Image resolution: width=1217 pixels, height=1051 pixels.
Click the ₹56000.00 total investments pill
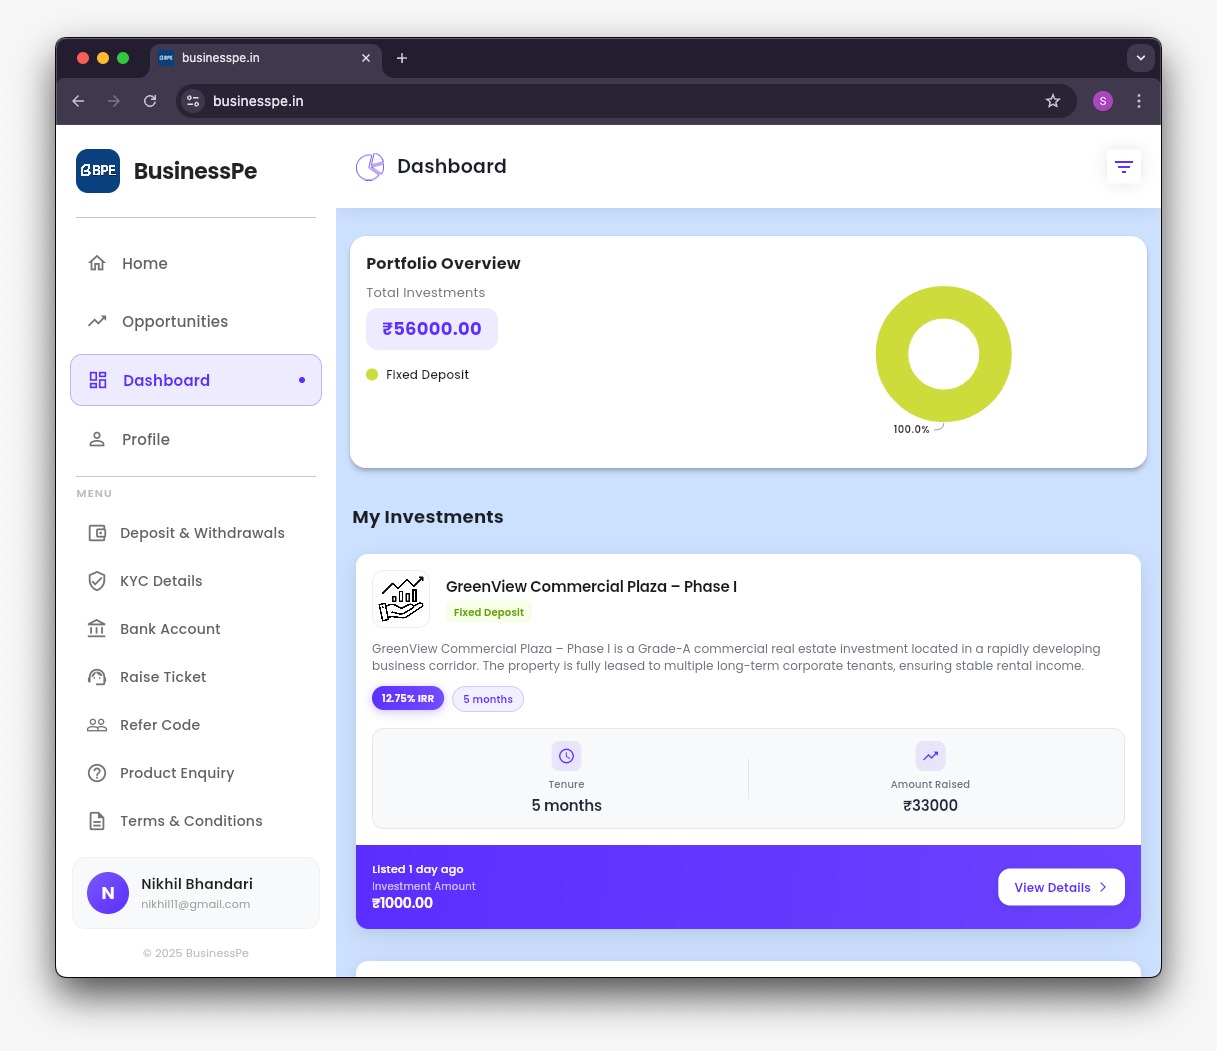432,328
